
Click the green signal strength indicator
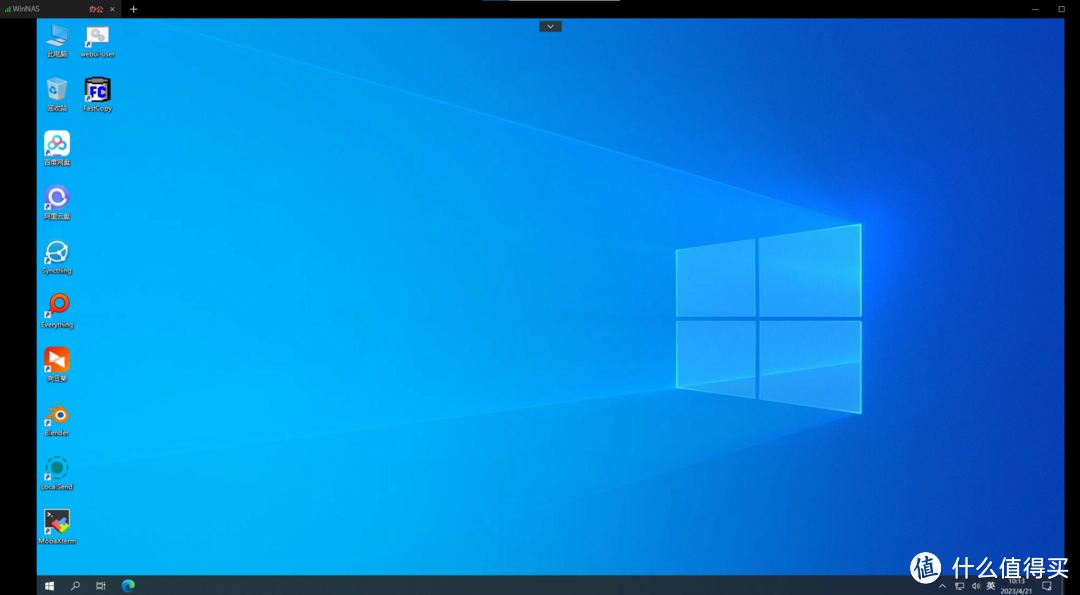8,9
